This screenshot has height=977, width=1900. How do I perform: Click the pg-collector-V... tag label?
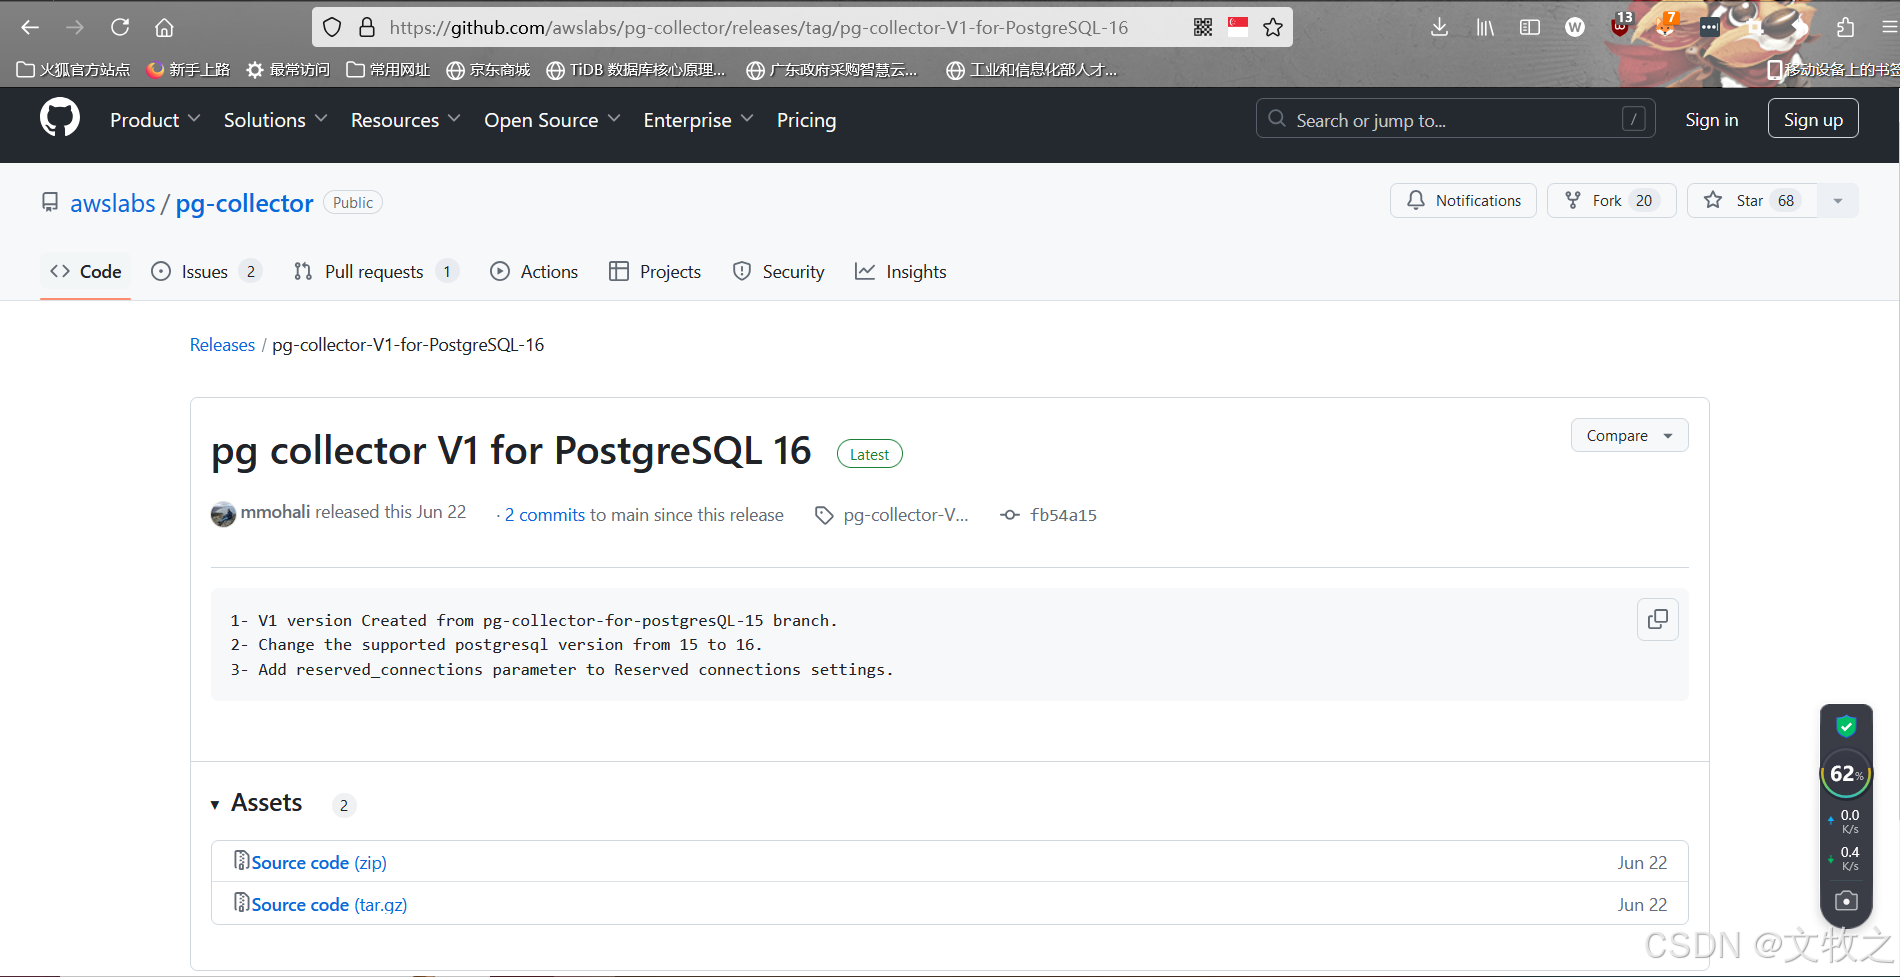click(905, 515)
